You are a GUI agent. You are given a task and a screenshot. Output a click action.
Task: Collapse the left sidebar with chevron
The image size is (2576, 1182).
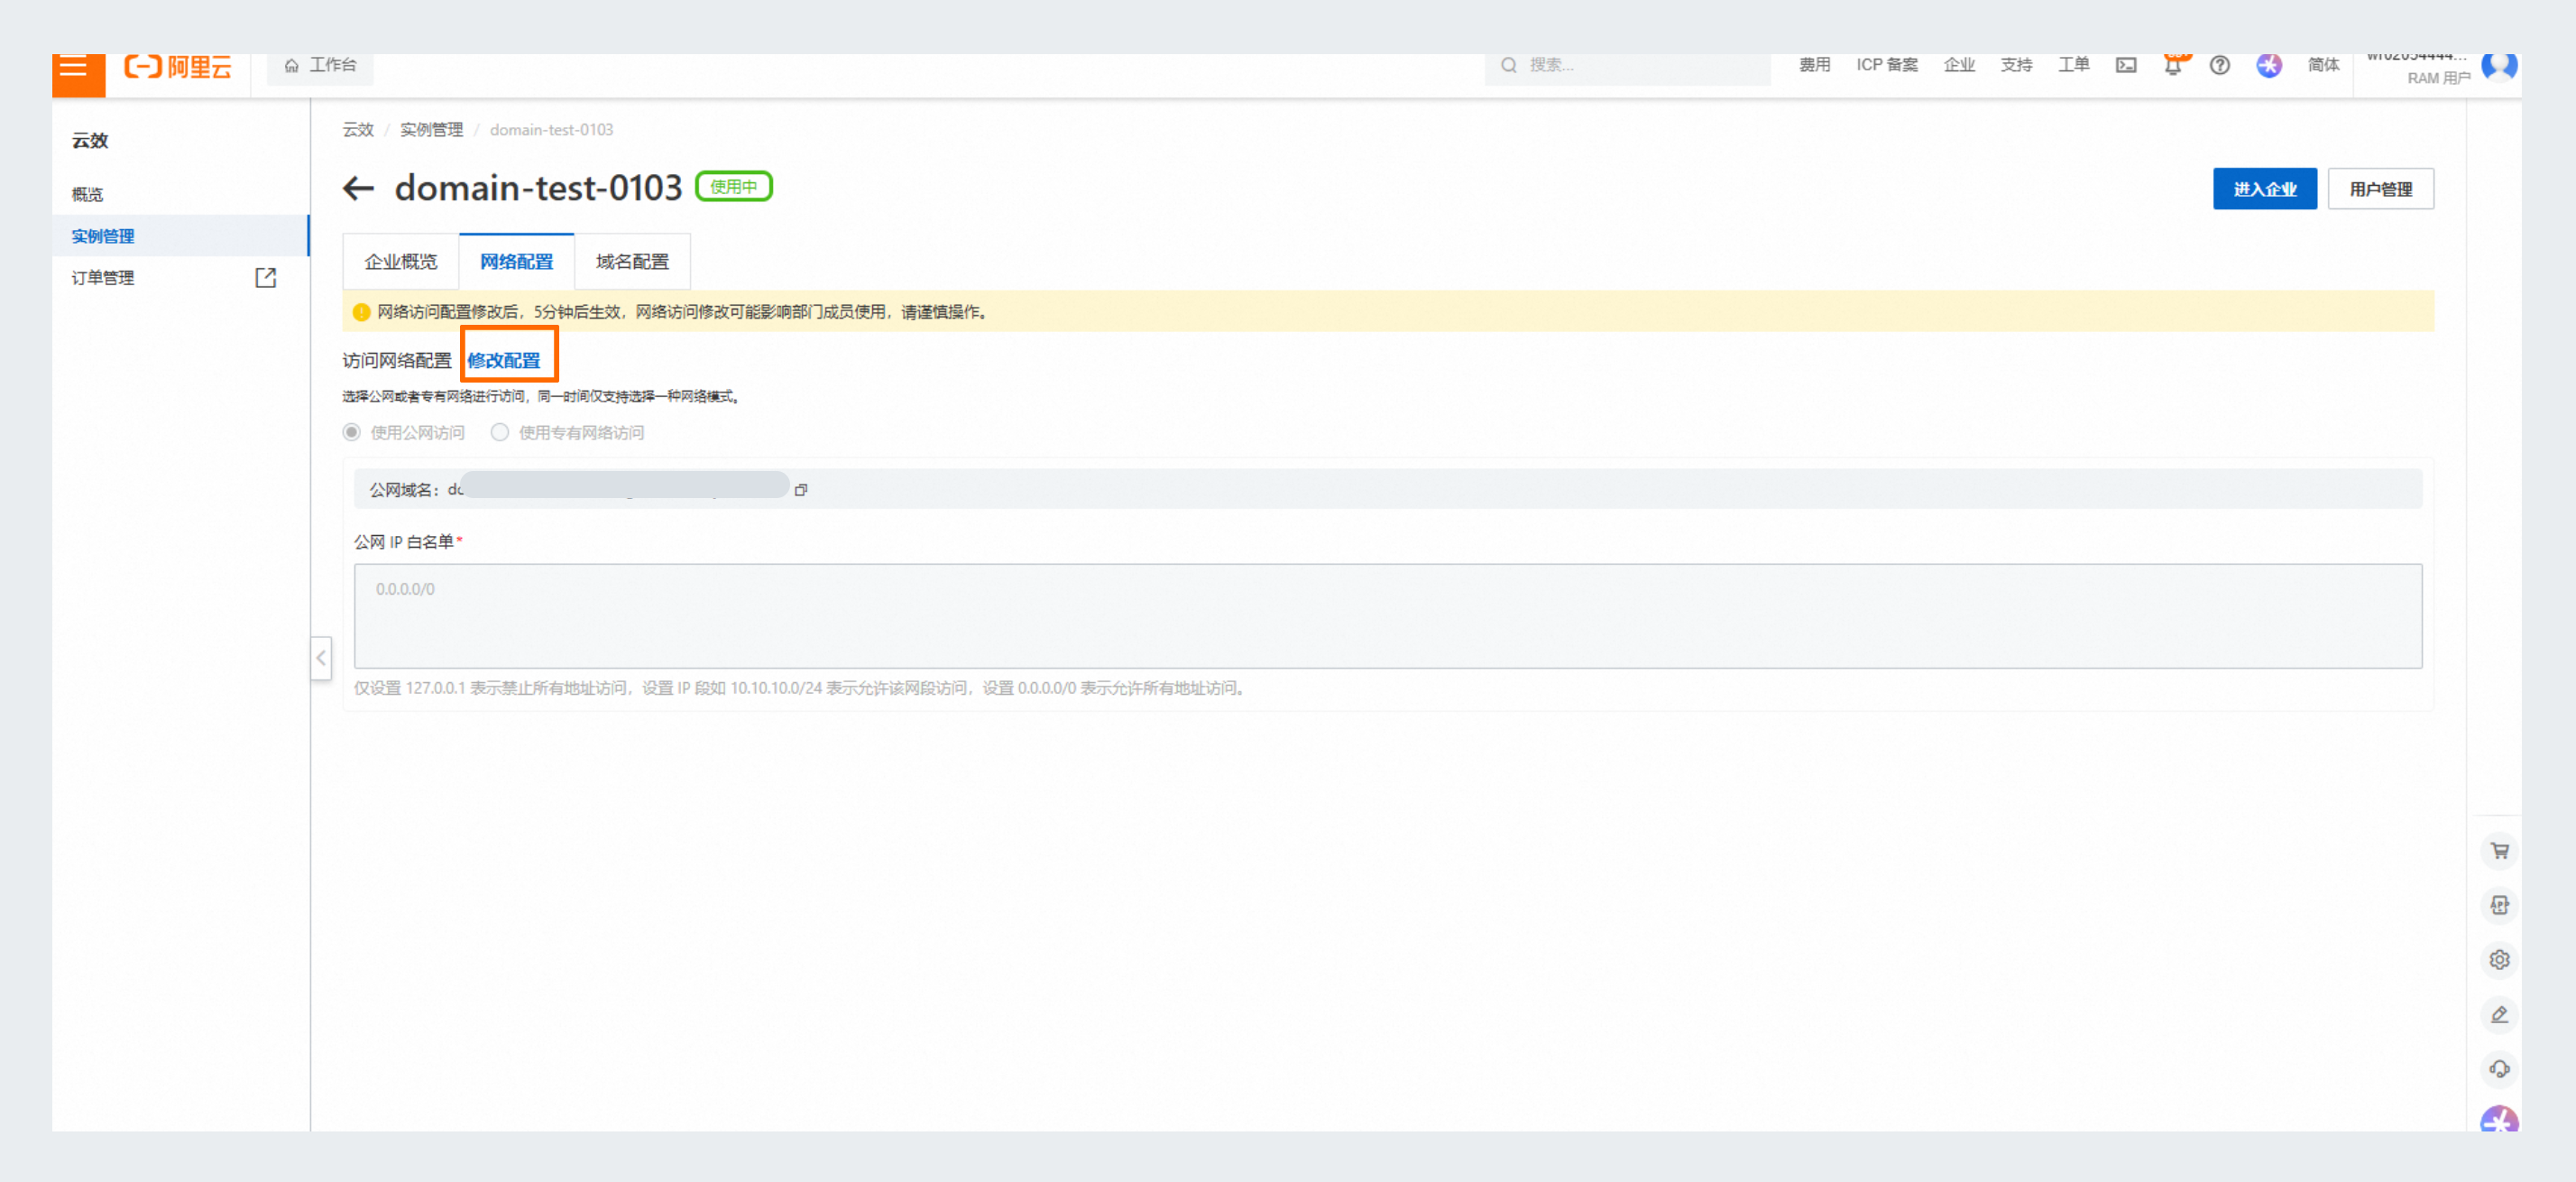pyautogui.click(x=321, y=658)
